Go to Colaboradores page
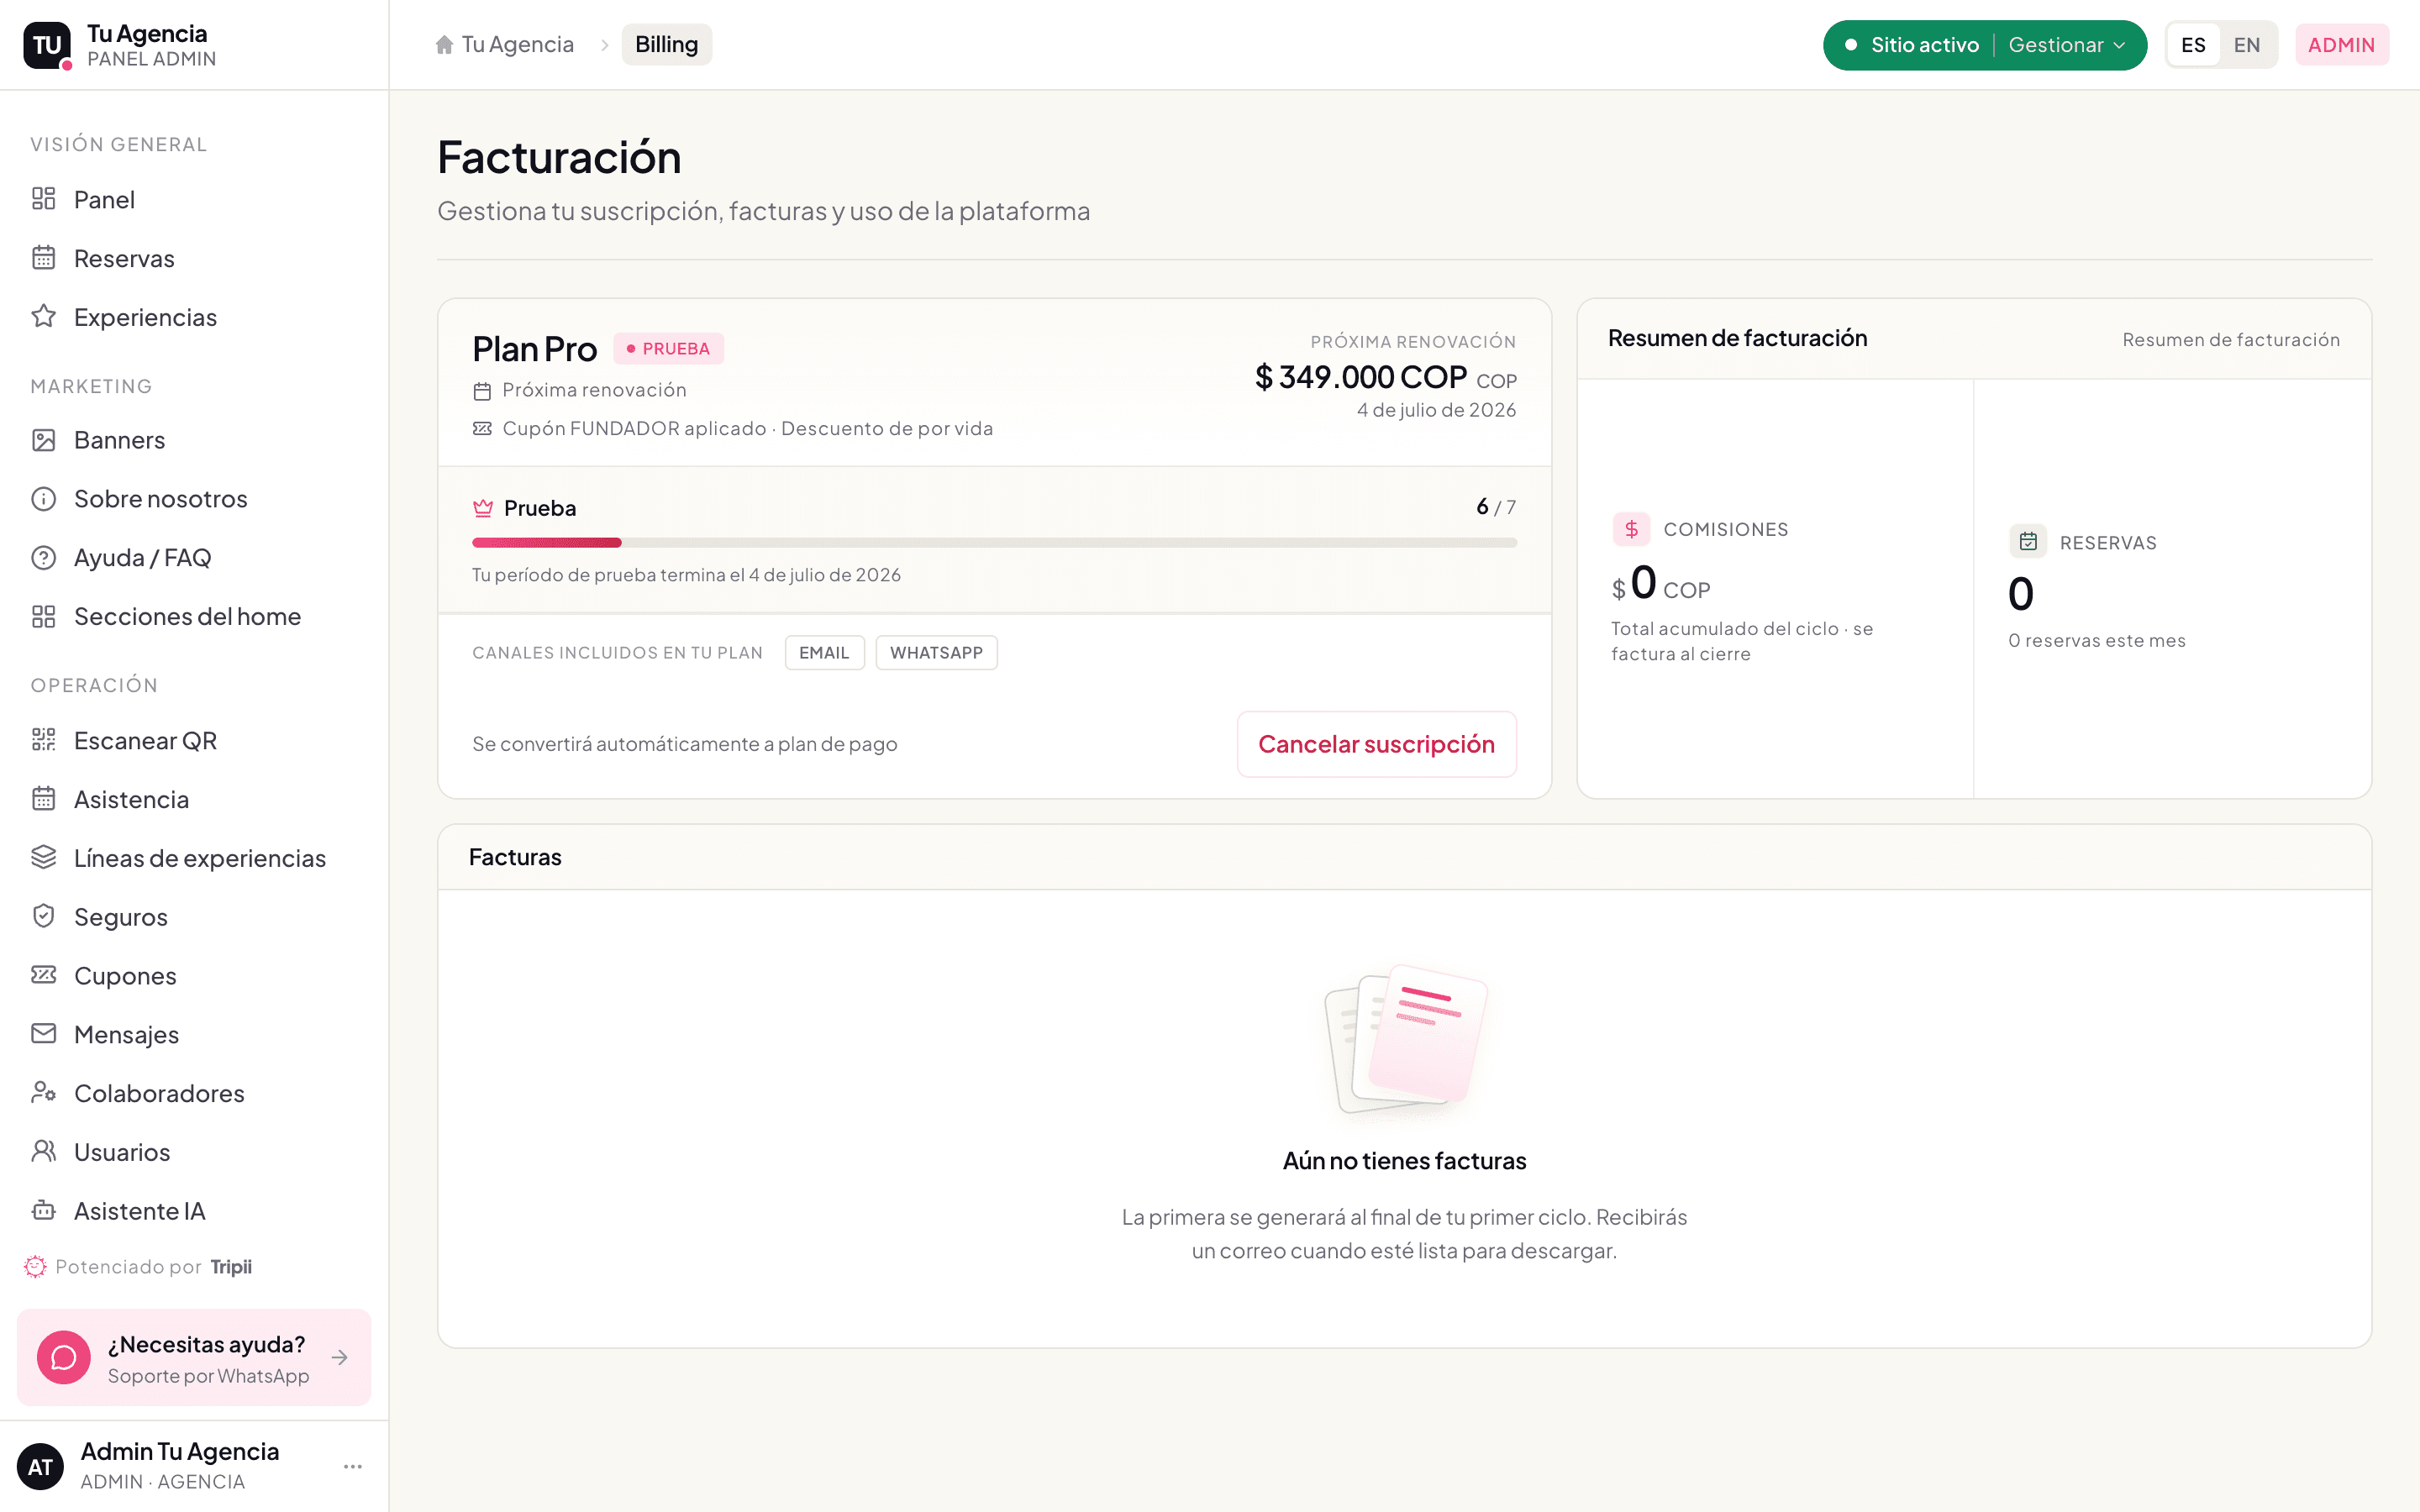Image resolution: width=2420 pixels, height=1512 pixels. 194,1093
